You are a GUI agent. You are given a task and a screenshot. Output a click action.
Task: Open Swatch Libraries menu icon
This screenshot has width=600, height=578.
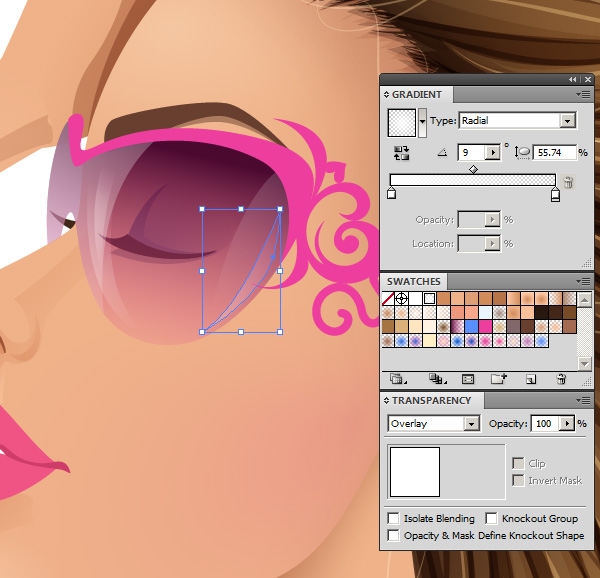tap(398, 379)
